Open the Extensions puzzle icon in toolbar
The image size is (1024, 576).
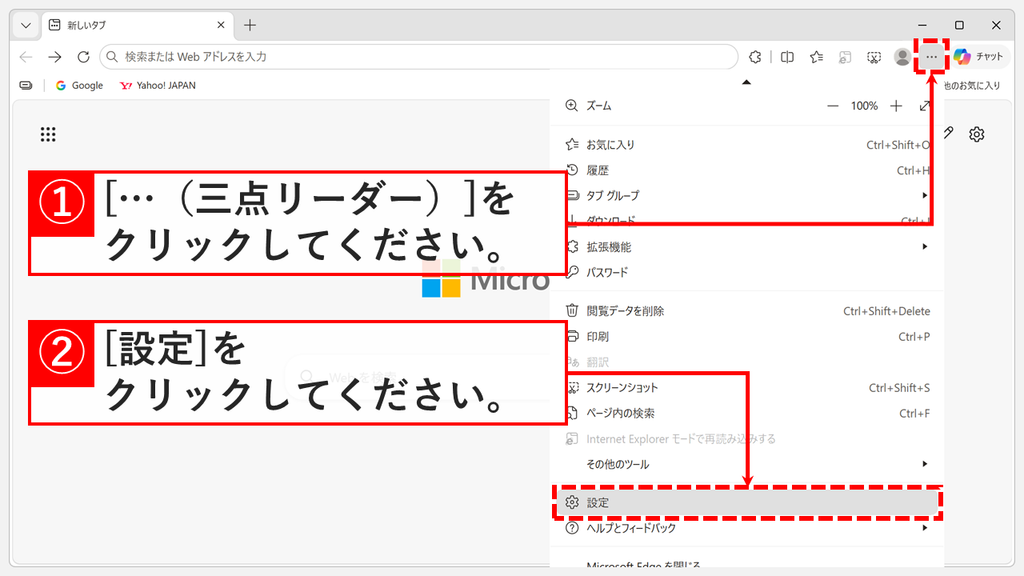click(755, 57)
